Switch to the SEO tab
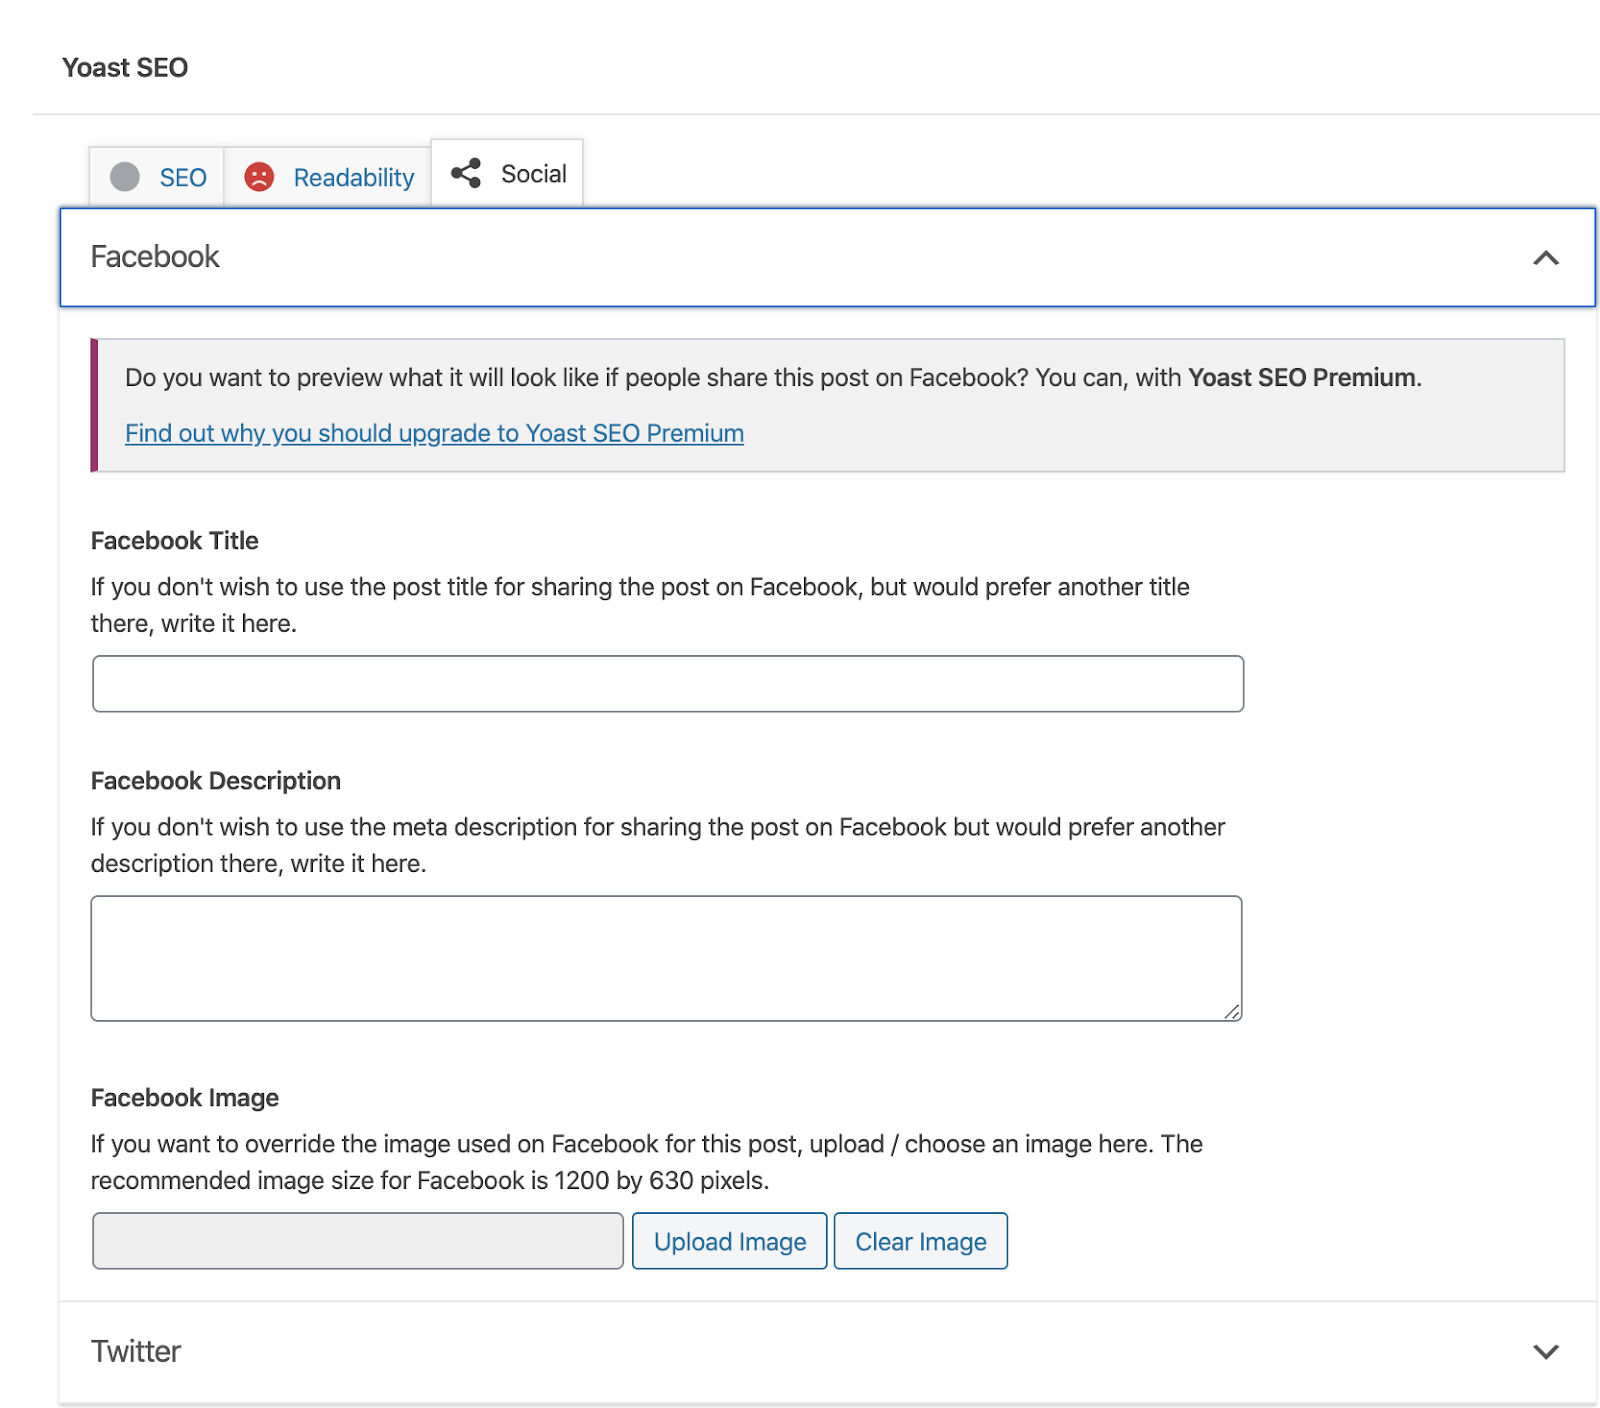The image size is (1600, 1408). click(x=183, y=178)
